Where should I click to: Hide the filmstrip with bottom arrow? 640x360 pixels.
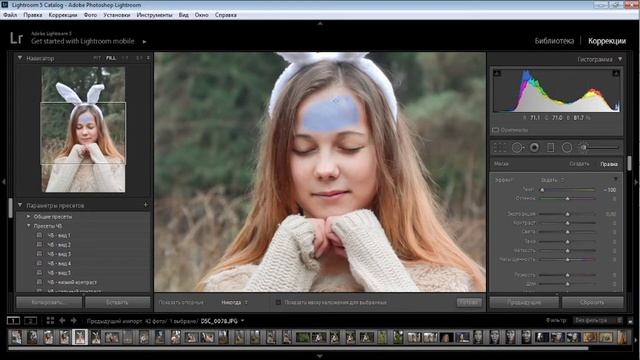tap(320, 356)
